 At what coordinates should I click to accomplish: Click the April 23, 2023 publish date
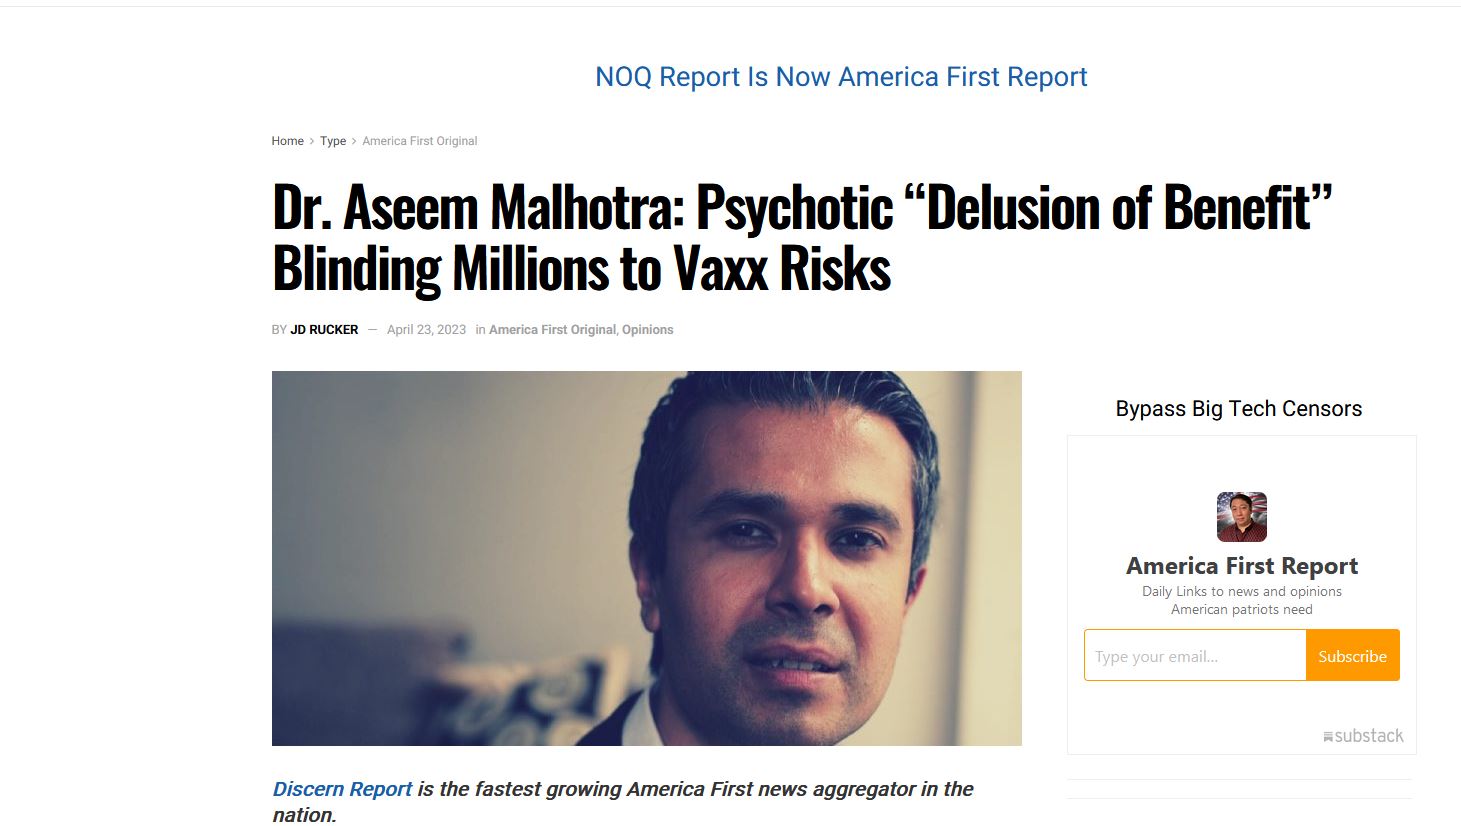pyautogui.click(x=426, y=330)
